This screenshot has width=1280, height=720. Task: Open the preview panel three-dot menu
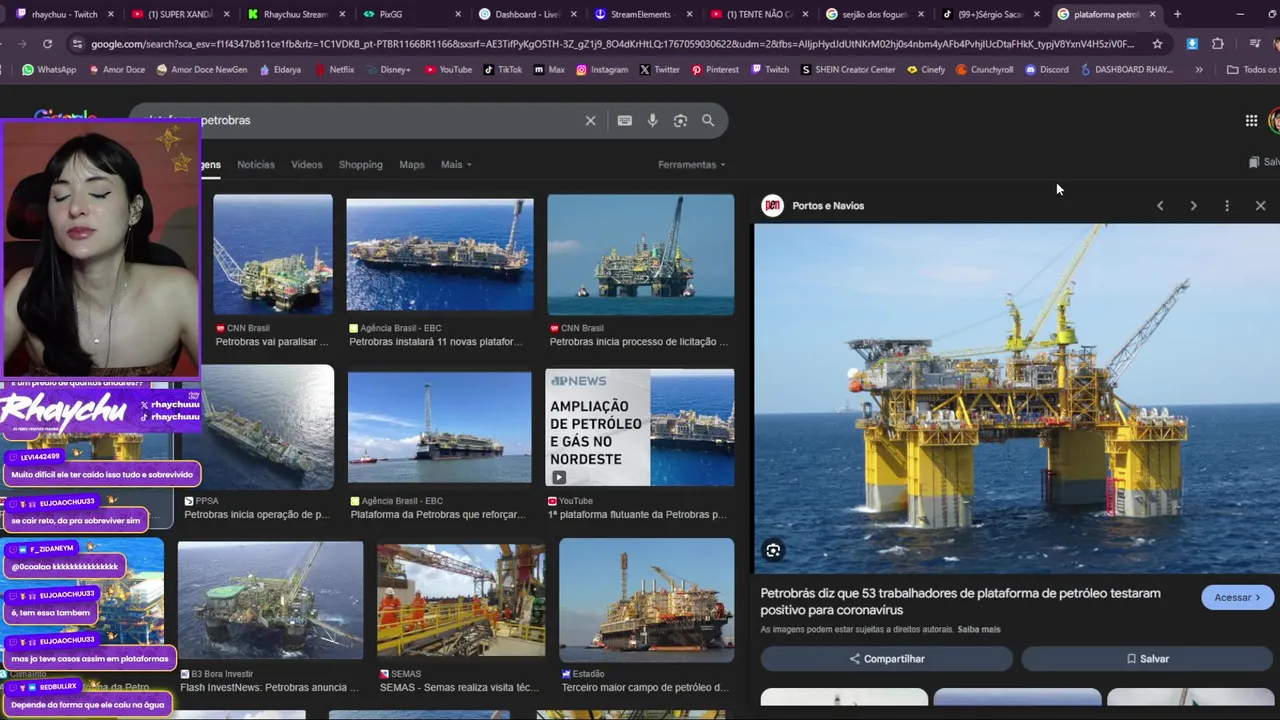1227,205
